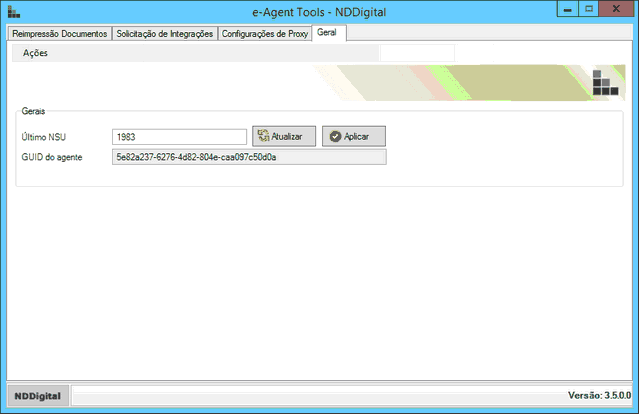Open the Ações menu
This screenshot has width=639, height=414.
click(x=35, y=53)
